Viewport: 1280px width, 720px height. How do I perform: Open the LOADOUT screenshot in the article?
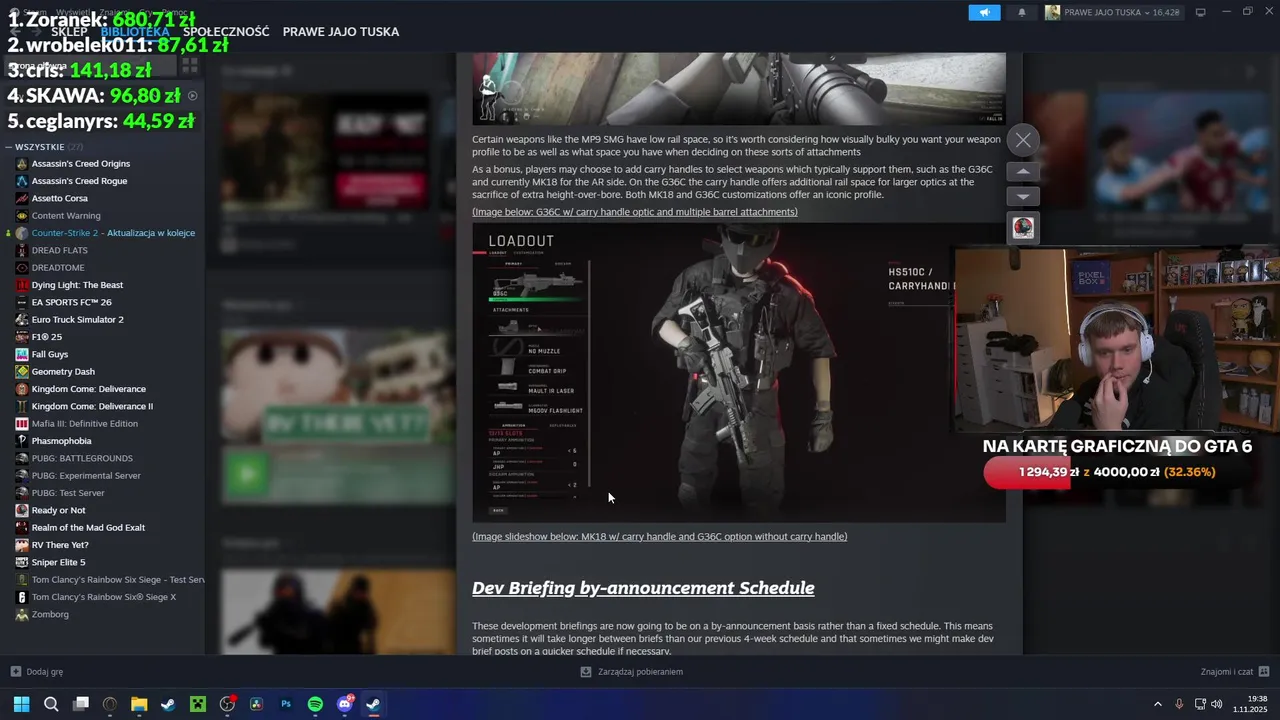(739, 372)
